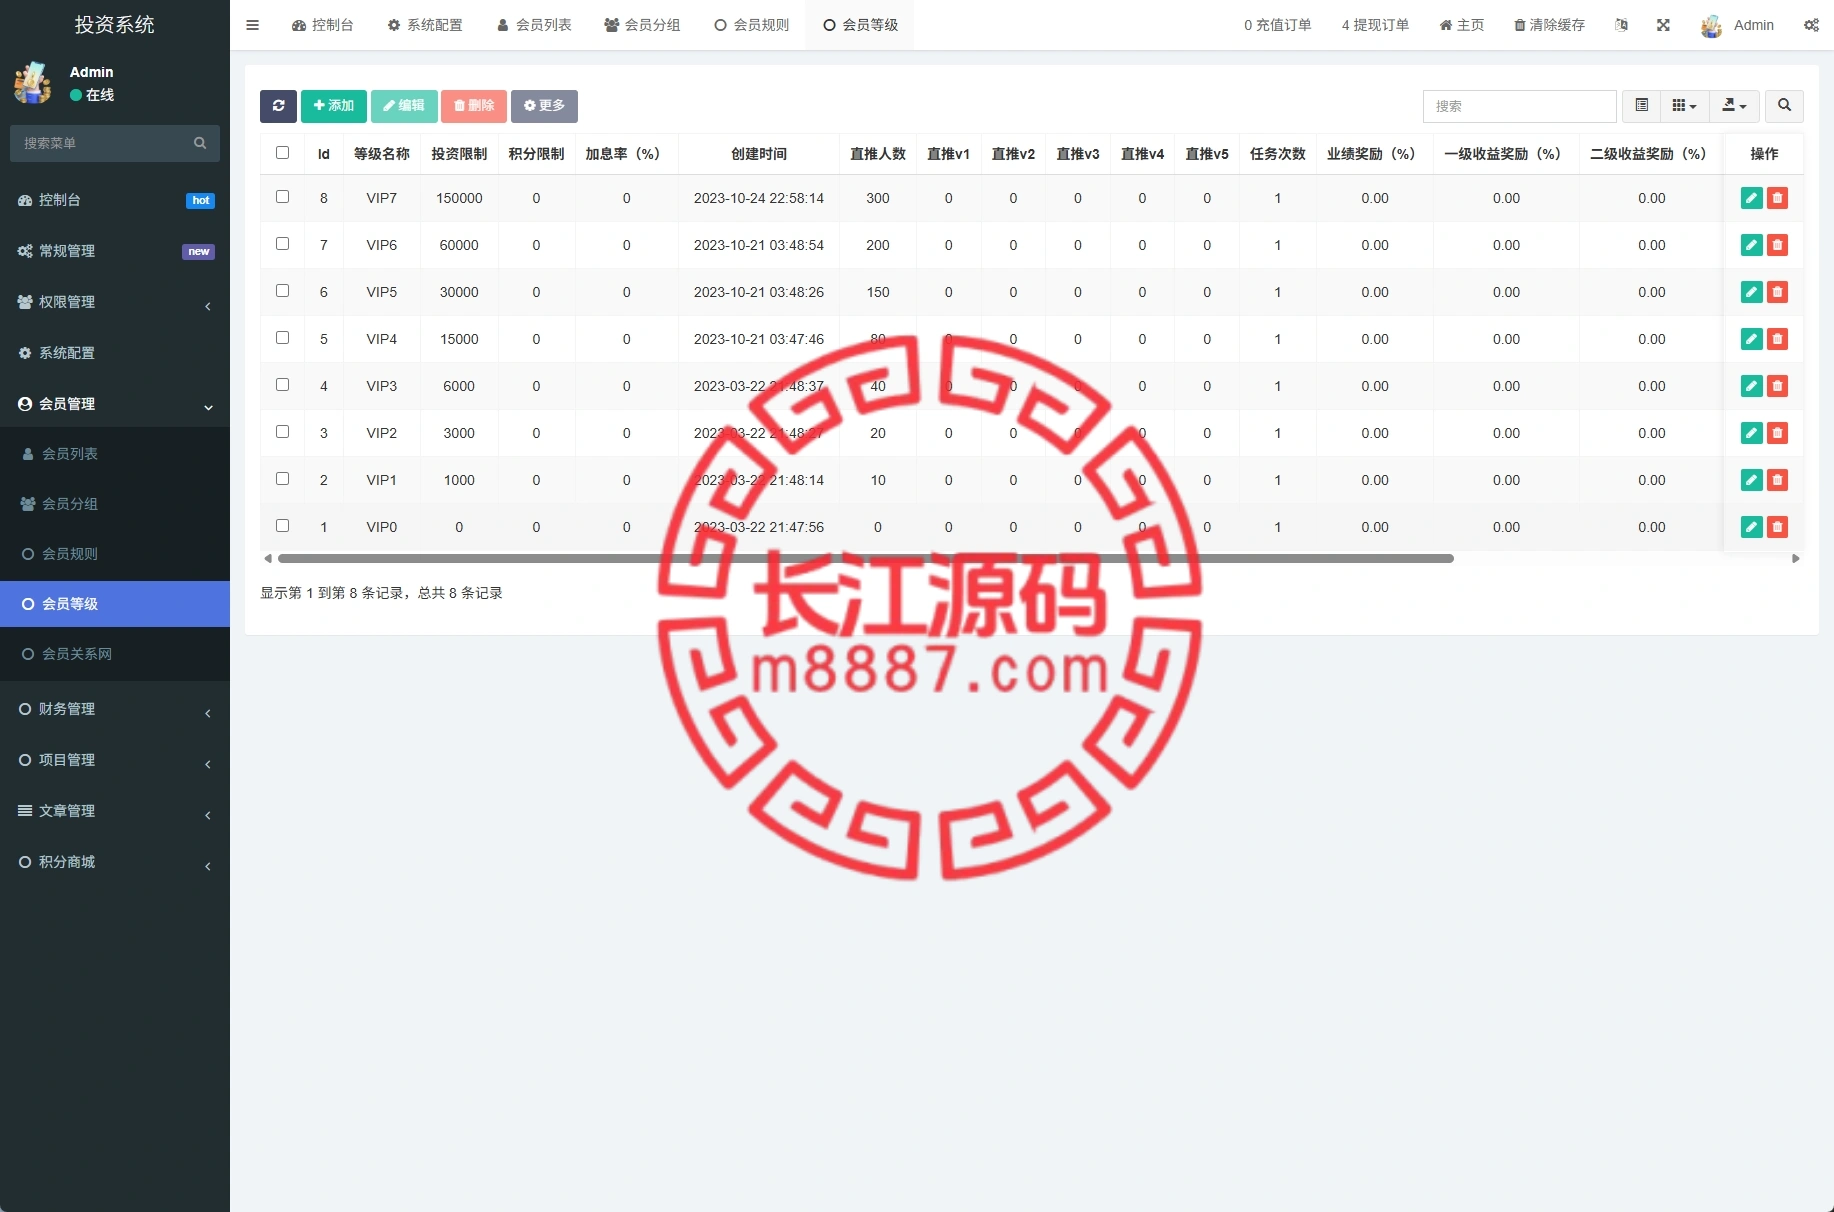Open 4 提现订单 link
This screenshot has width=1834, height=1212.
click(x=1375, y=25)
